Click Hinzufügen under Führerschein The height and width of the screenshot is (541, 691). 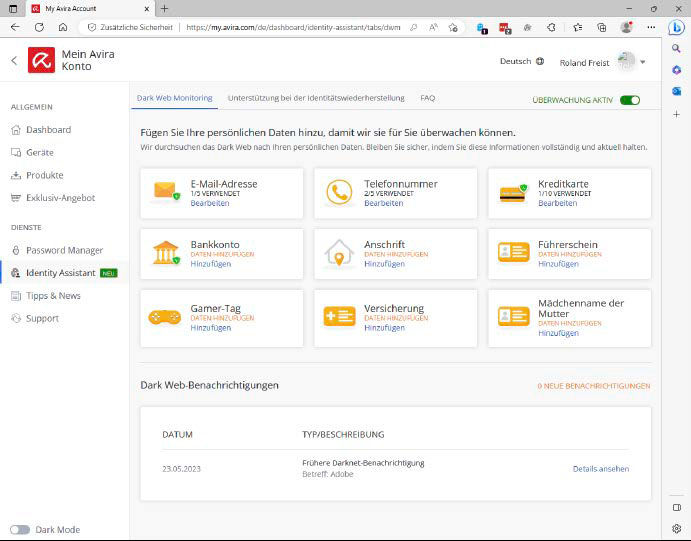(558, 264)
